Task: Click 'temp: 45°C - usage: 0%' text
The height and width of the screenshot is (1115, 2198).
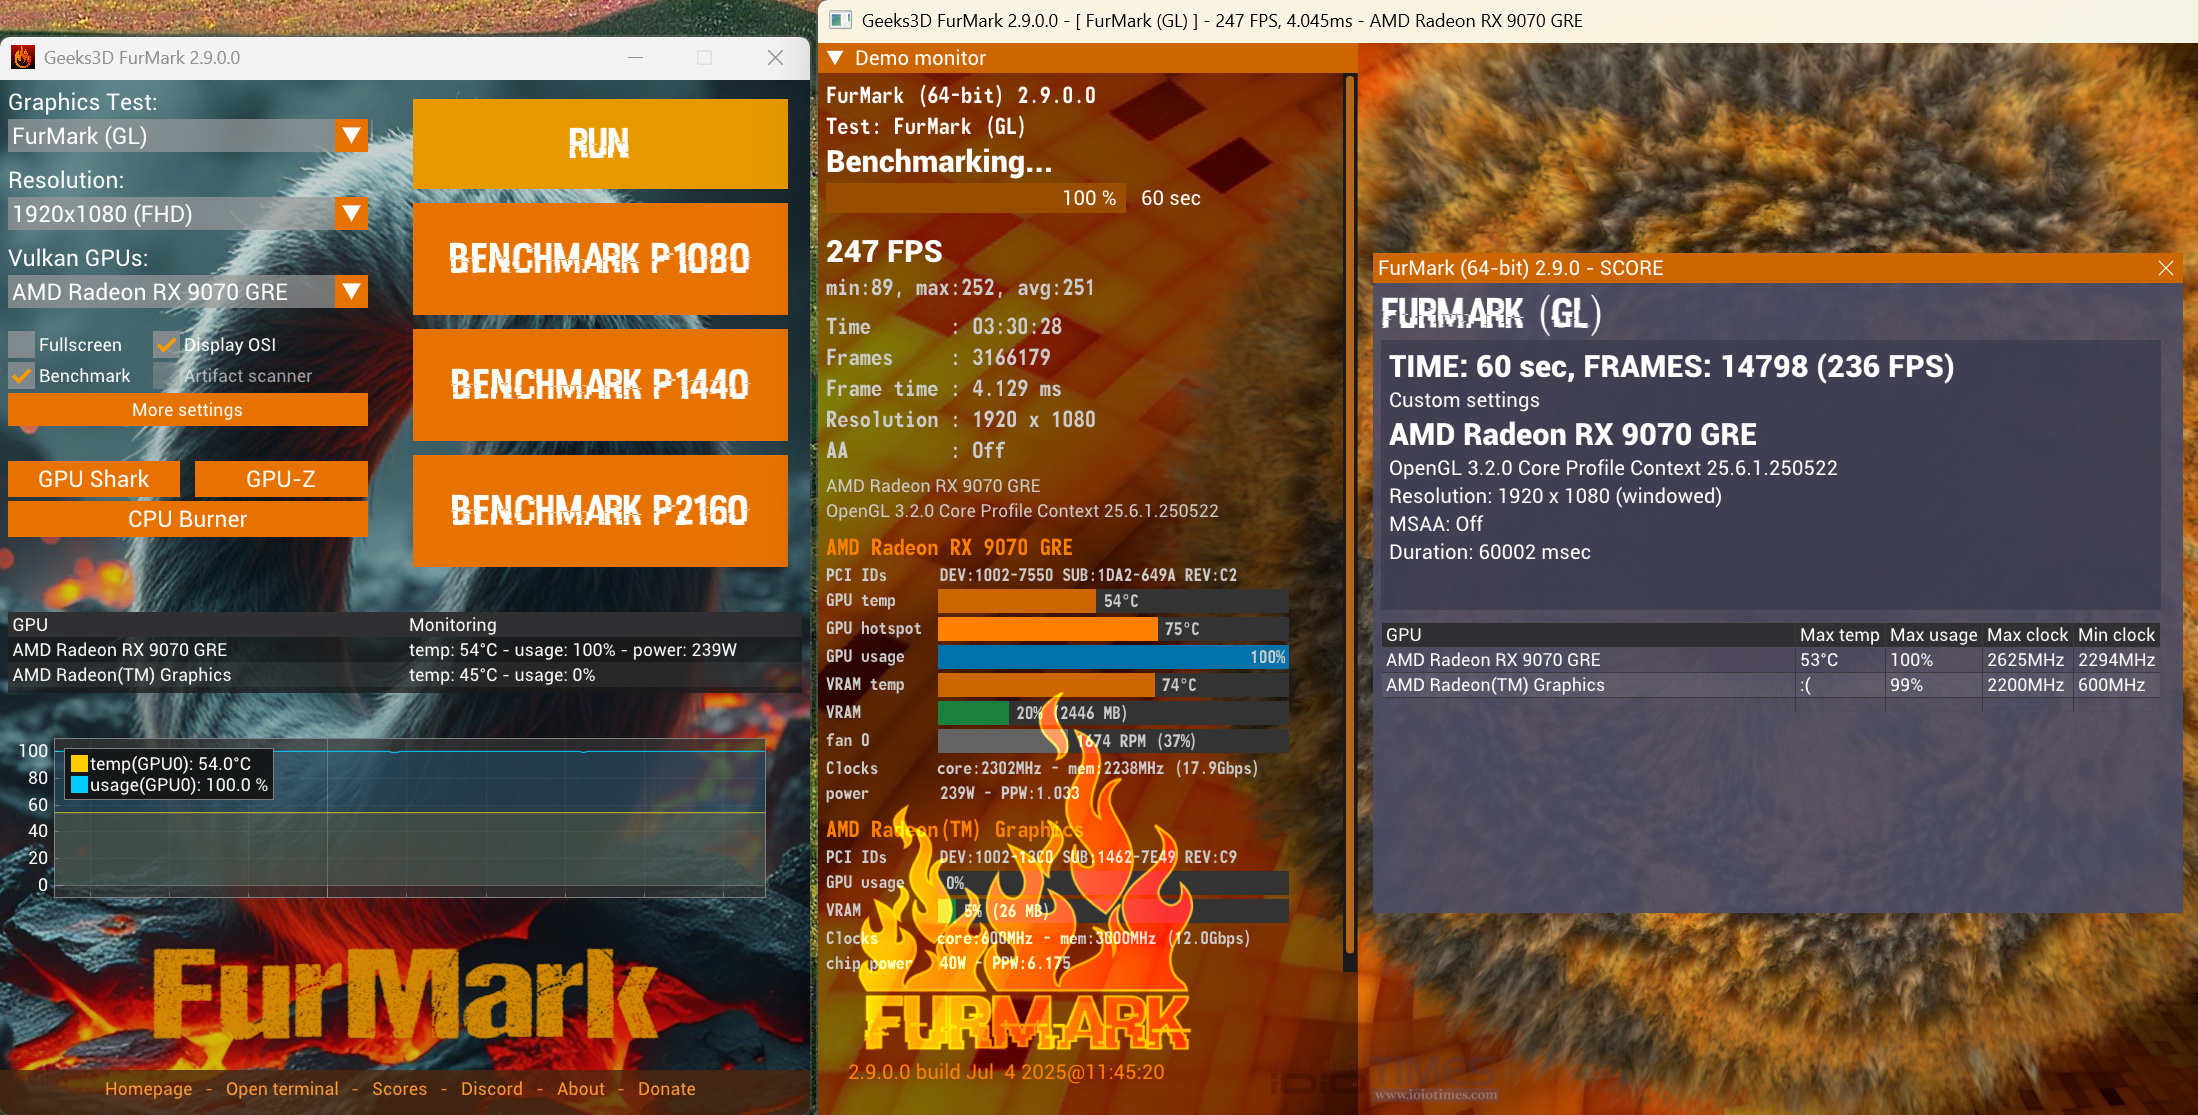Action: 502,675
